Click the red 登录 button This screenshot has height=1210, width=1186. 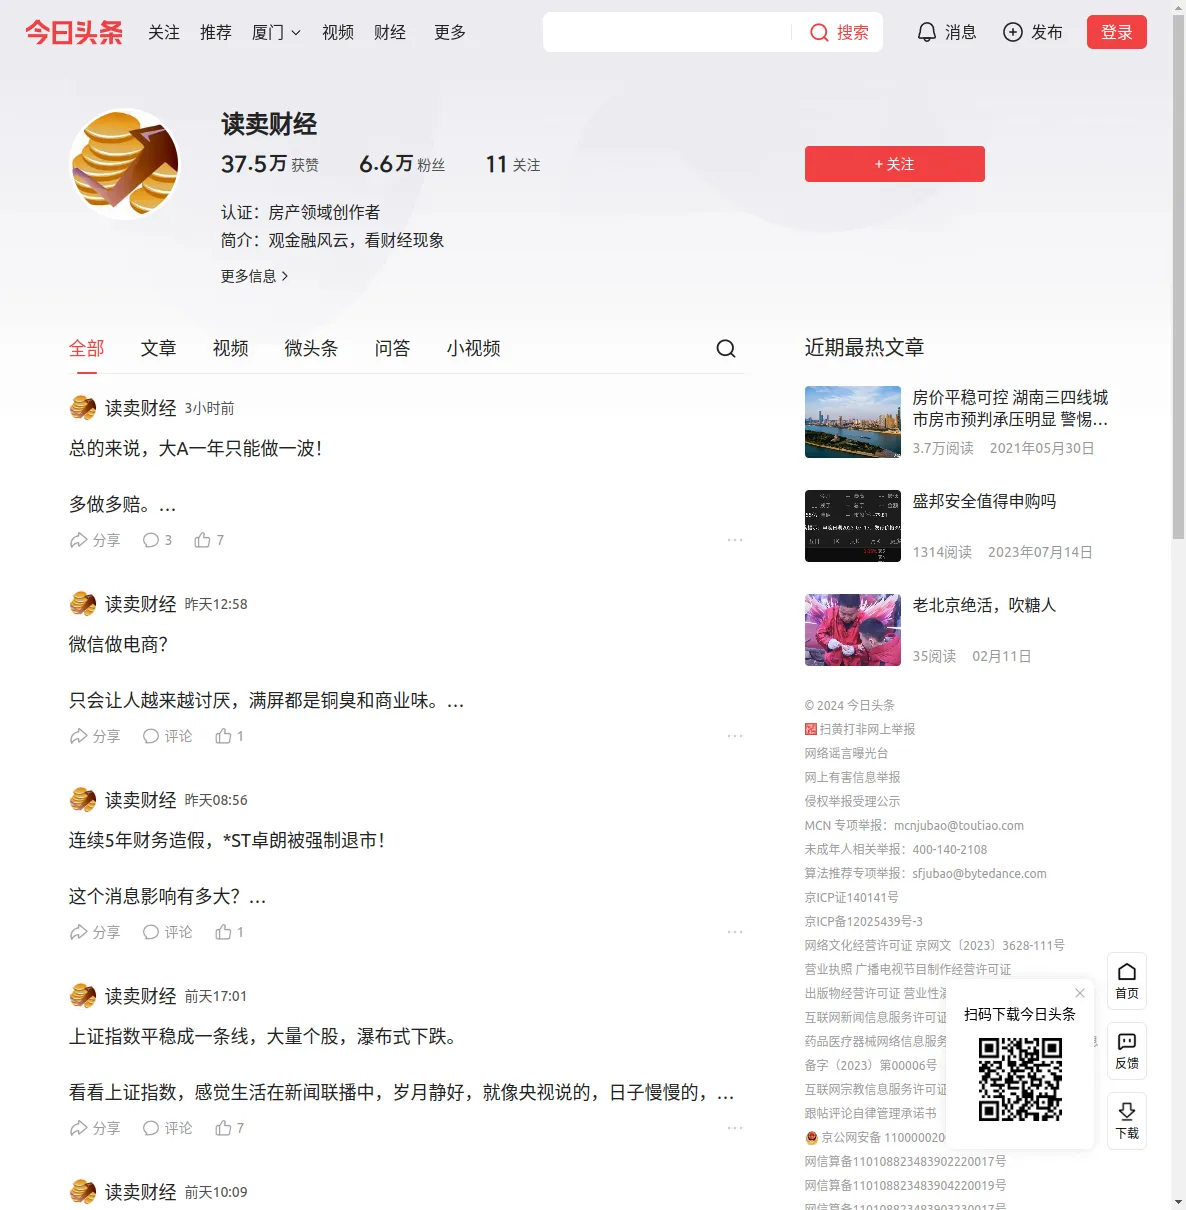pyautogui.click(x=1117, y=32)
